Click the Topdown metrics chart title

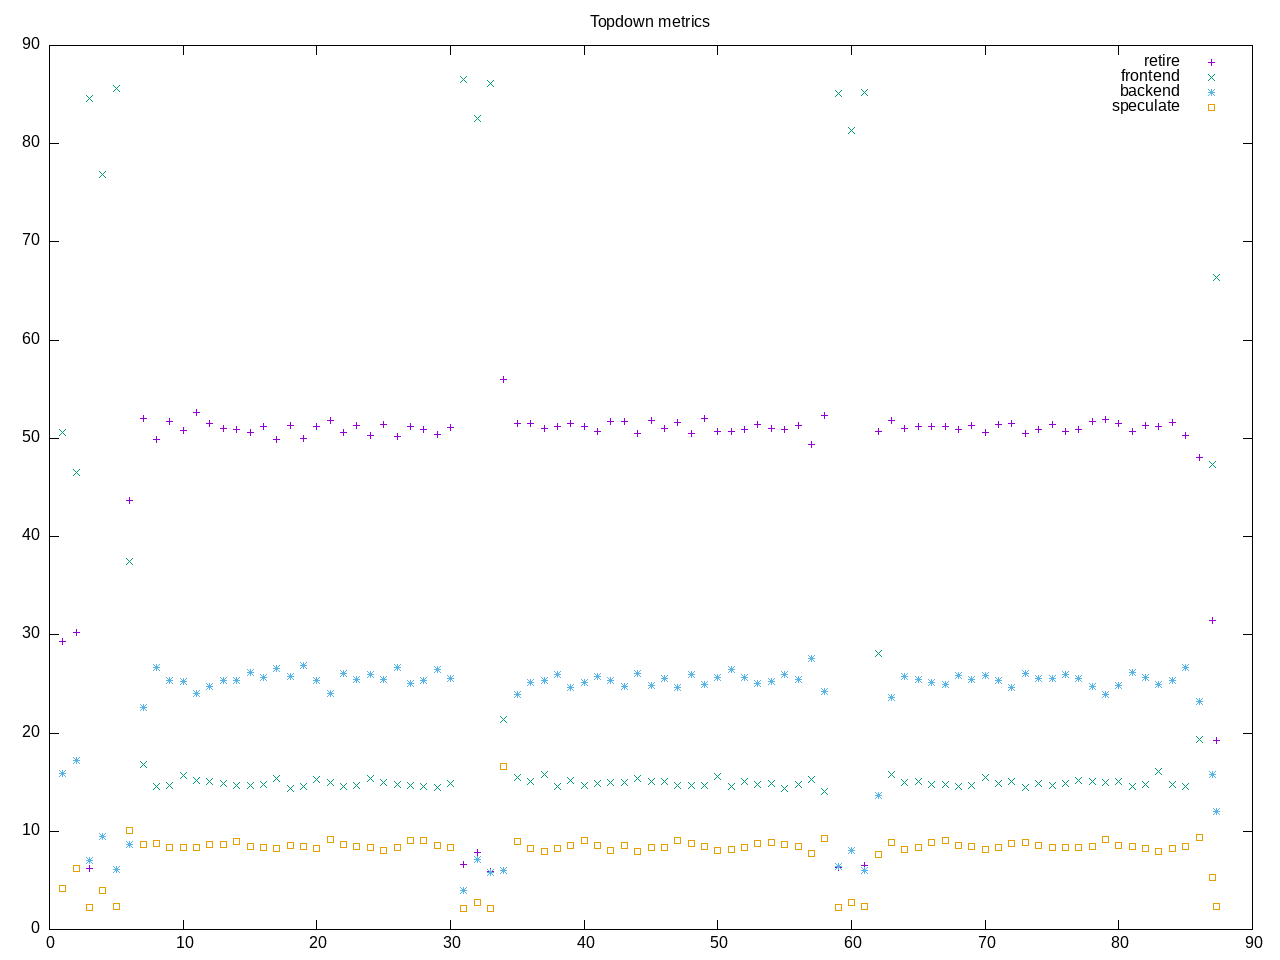649,21
